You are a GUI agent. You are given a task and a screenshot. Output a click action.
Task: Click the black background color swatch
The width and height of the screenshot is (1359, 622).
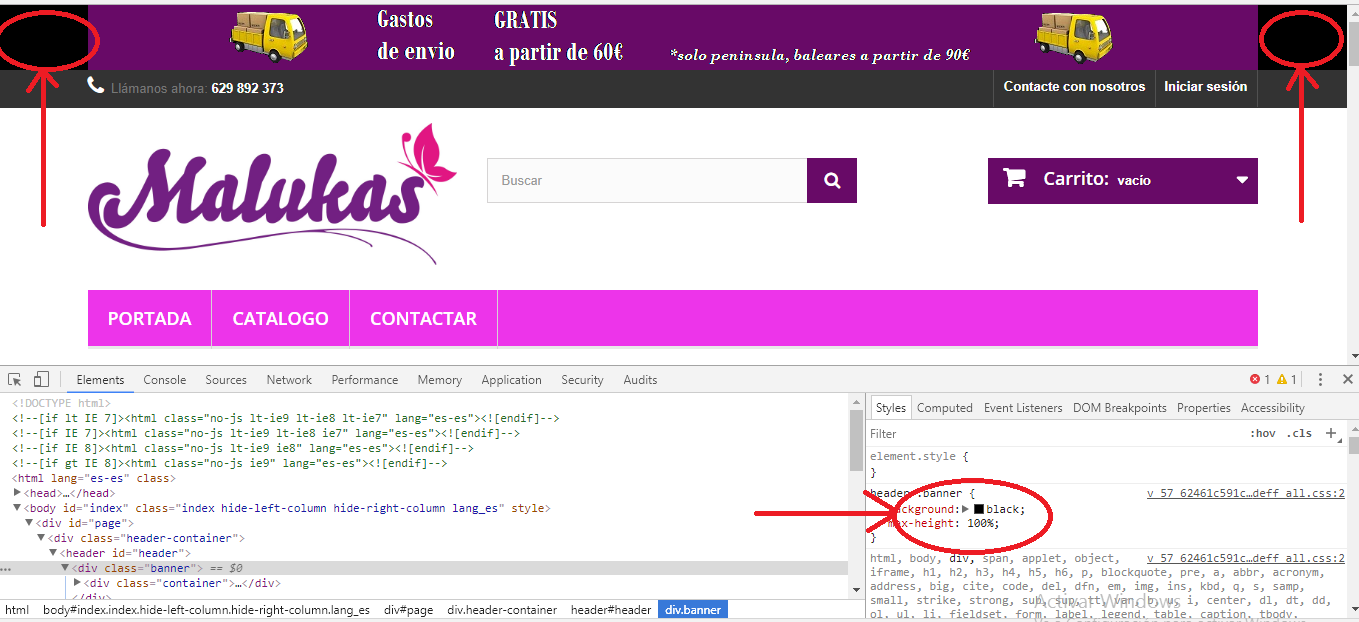(979, 510)
